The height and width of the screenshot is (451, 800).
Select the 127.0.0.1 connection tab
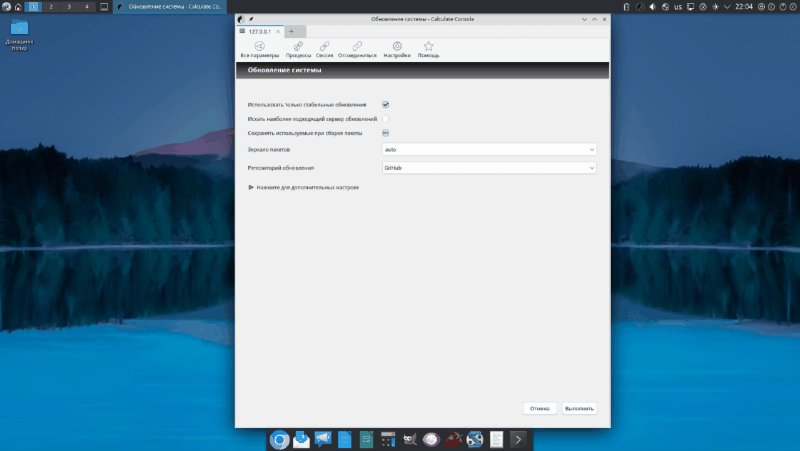coord(260,32)
